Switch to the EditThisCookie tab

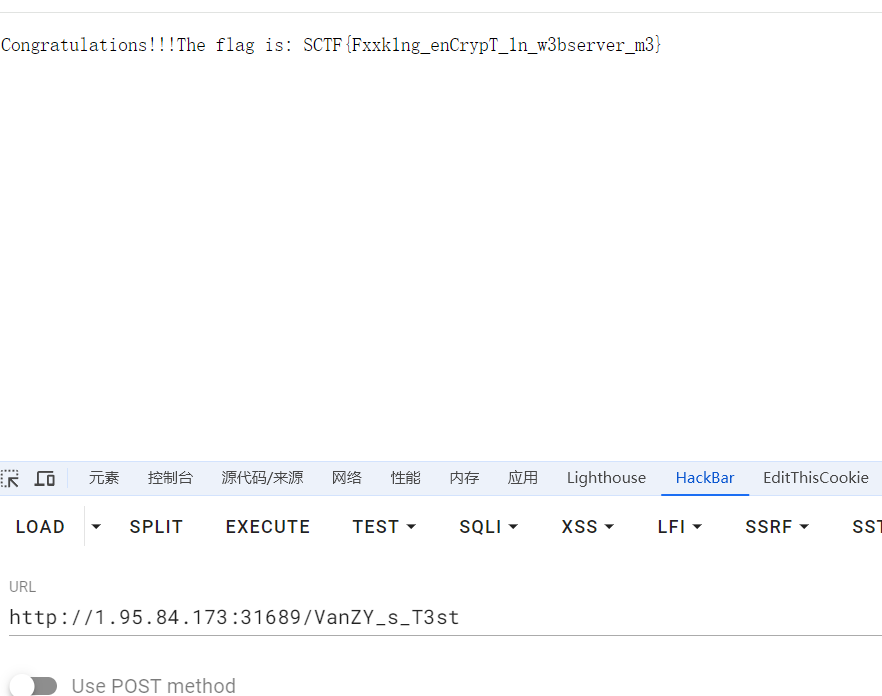point(815,478)
